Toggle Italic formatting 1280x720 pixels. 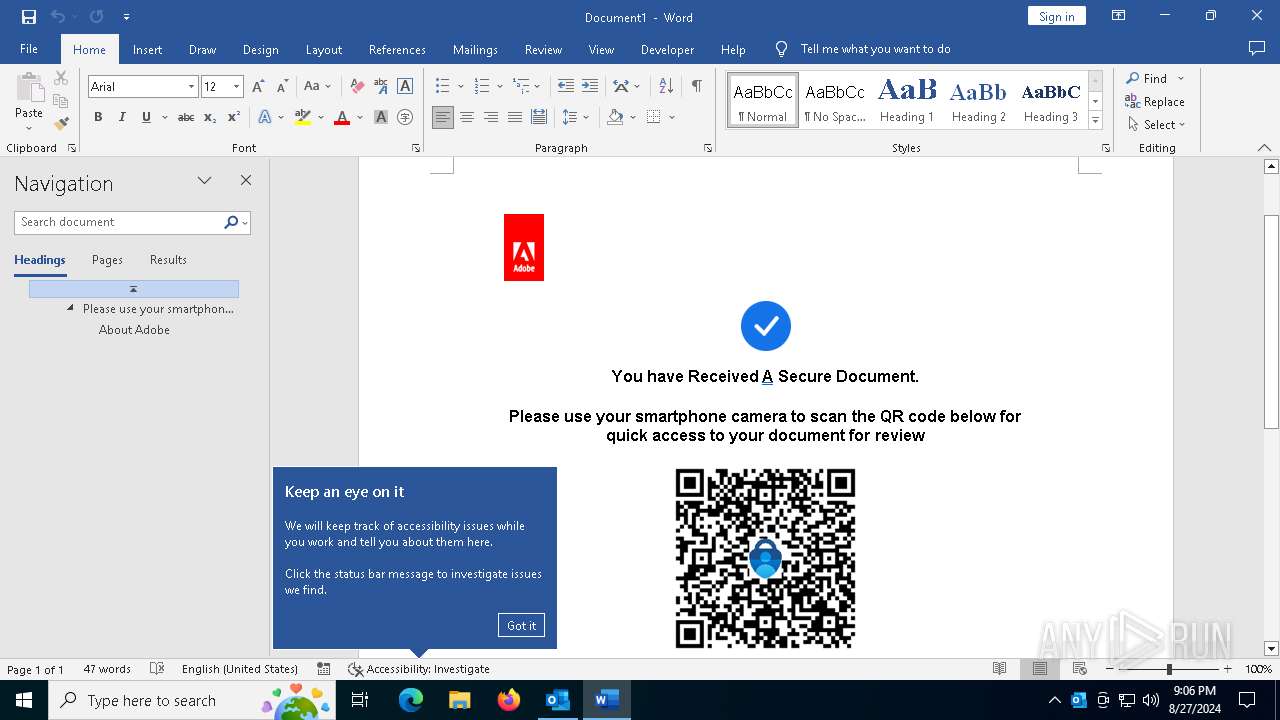point(122,117)
